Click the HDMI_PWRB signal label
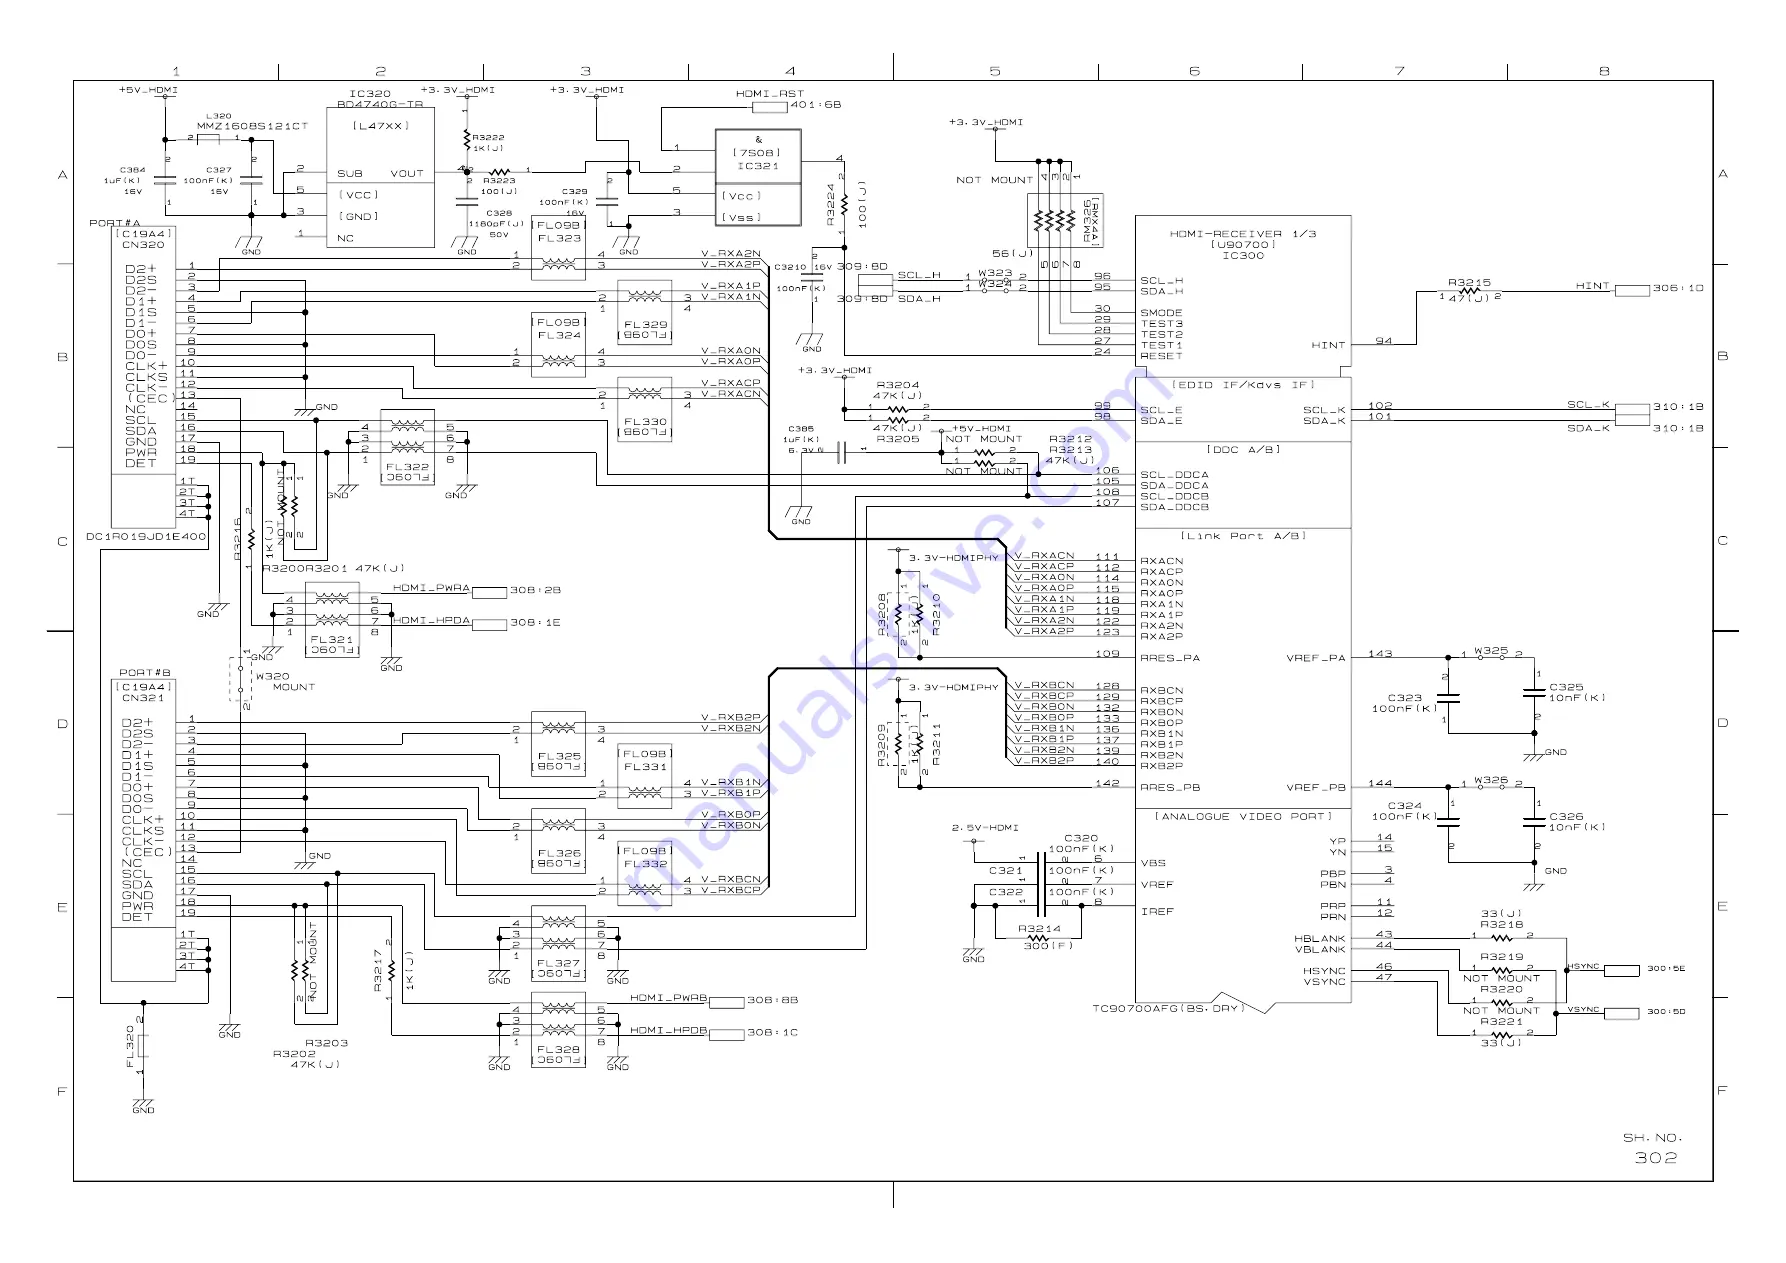Viewport: 1786px width, 1263px height. tap(668, 998)
